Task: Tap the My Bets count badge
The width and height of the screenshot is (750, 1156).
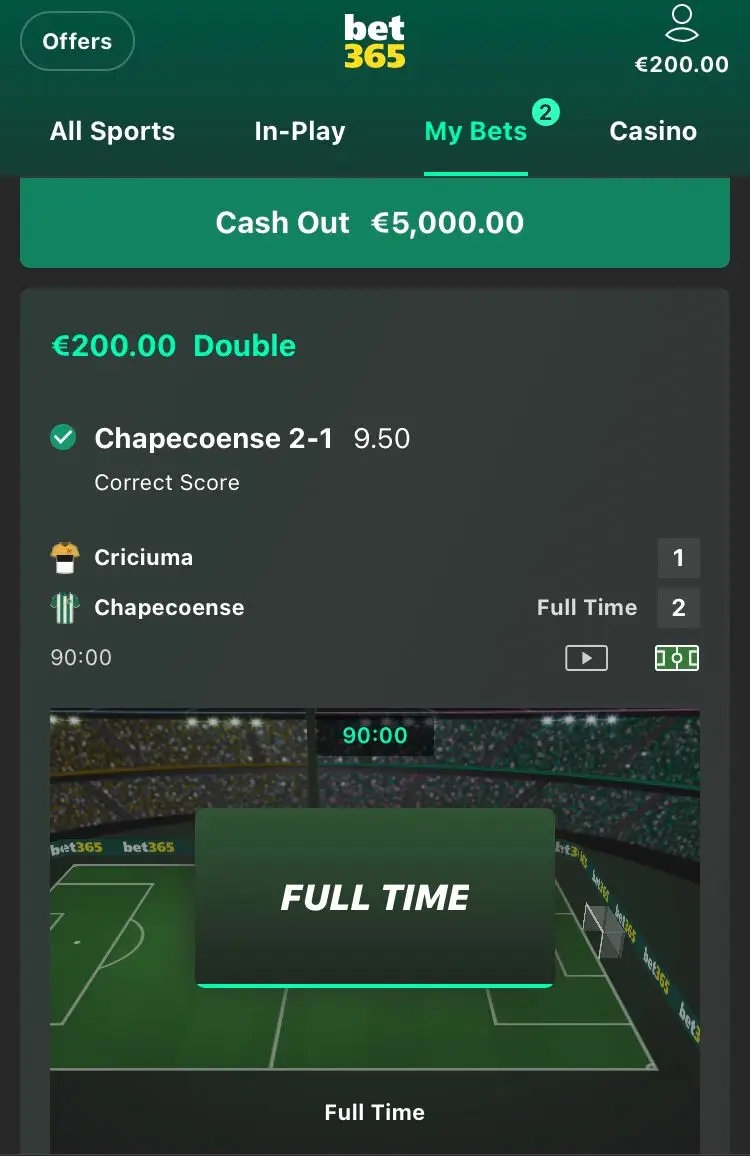Action: point(546,112)
